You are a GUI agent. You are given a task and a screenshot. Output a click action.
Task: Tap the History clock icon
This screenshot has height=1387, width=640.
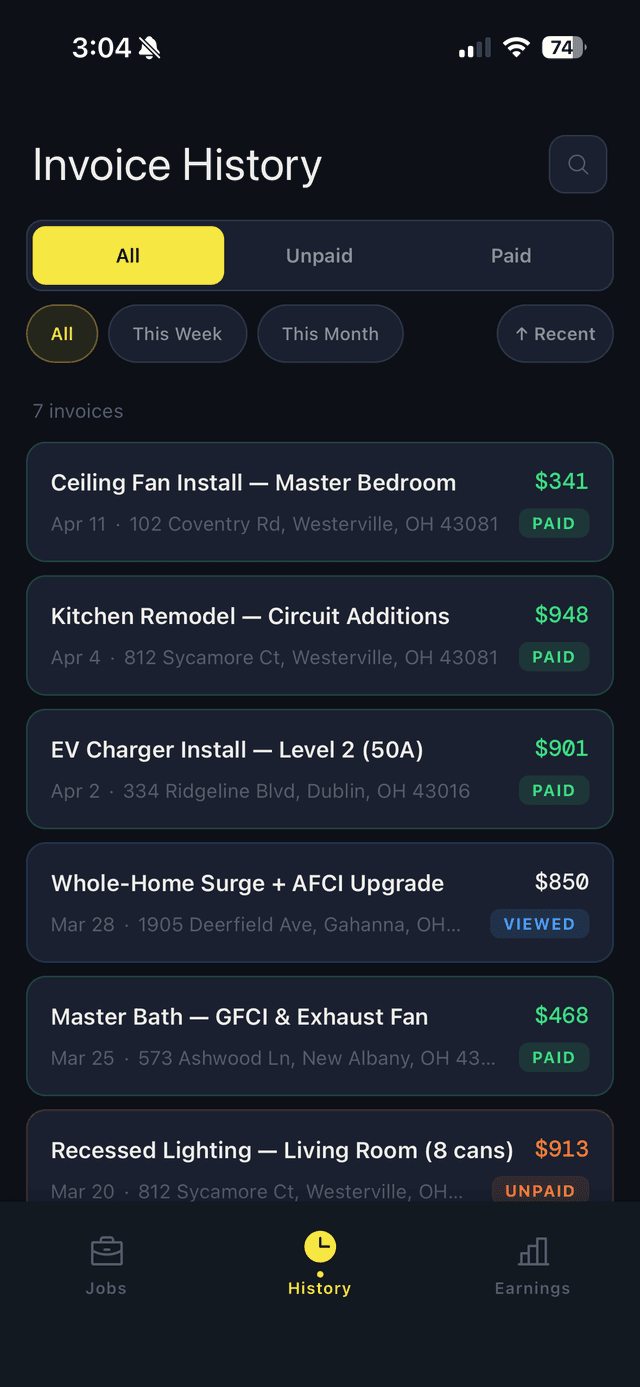320,1246
